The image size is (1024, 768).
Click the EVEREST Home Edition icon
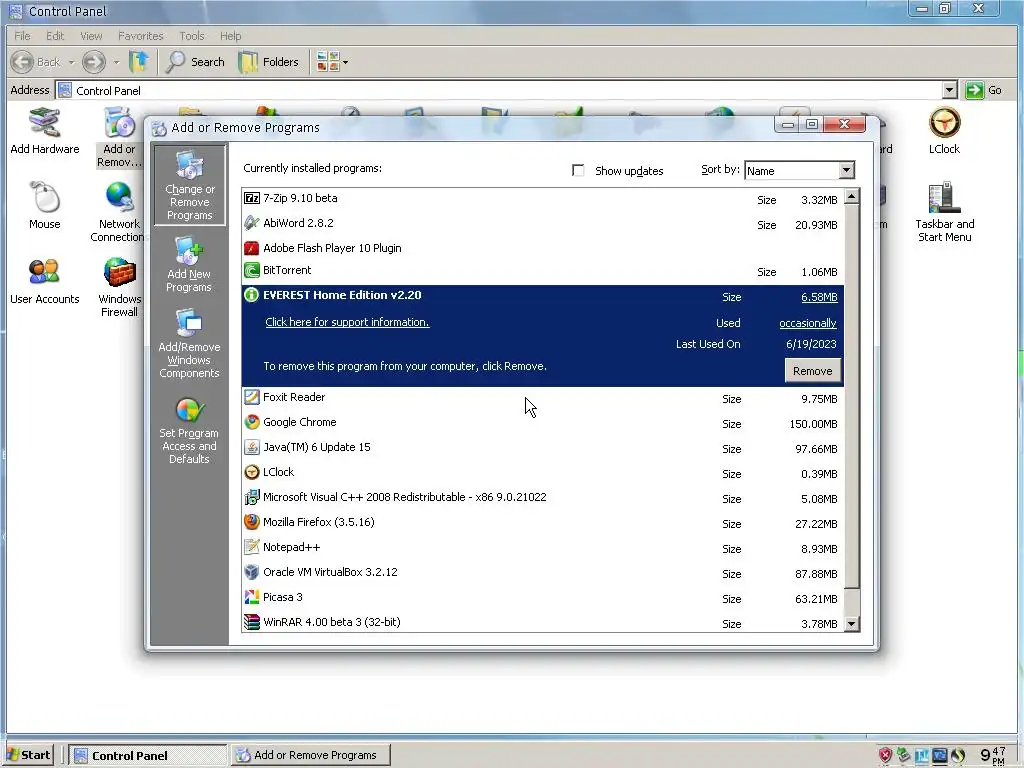pos(251,295)
